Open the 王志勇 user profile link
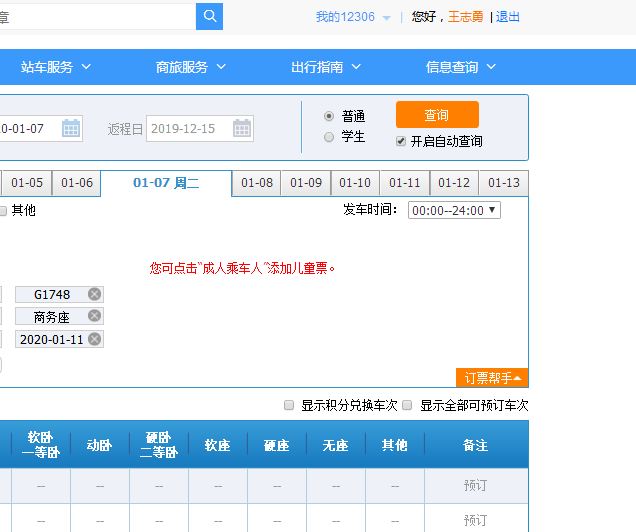The height and width of the screenshot is (532, 636). click(x=466, y=17)
